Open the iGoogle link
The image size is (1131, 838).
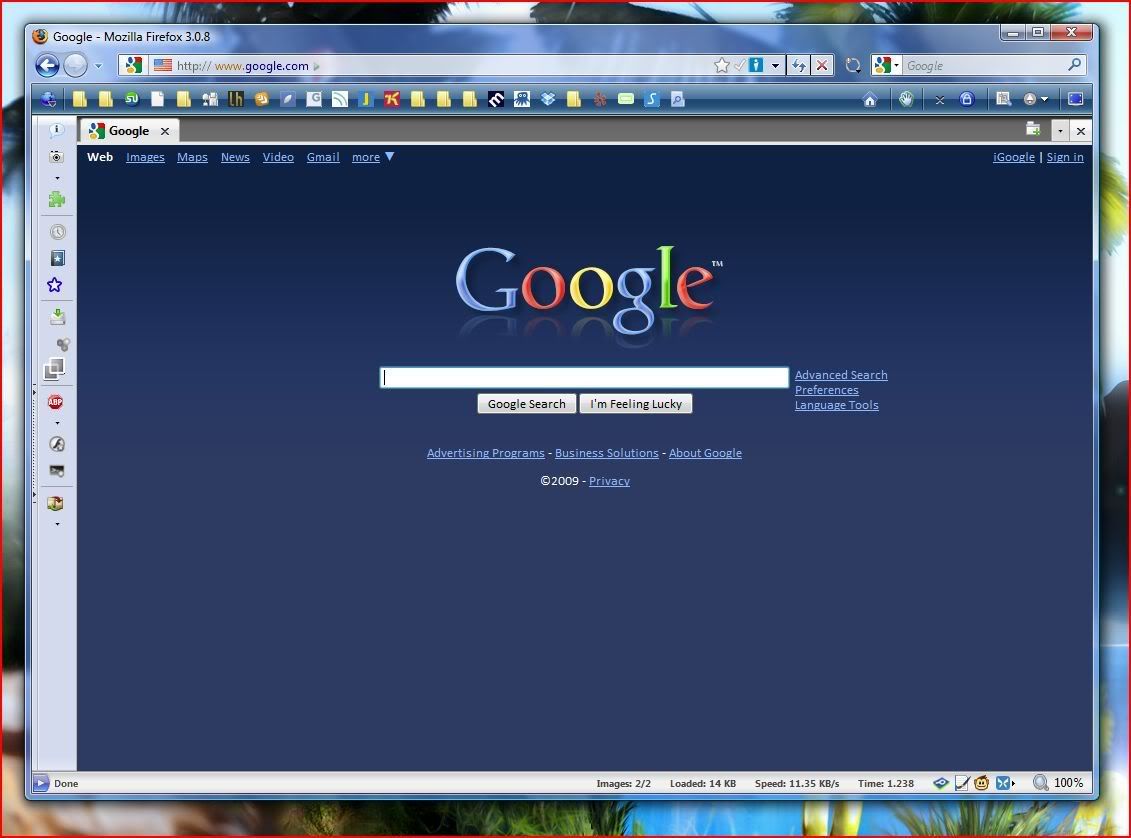pos(1013,157)
